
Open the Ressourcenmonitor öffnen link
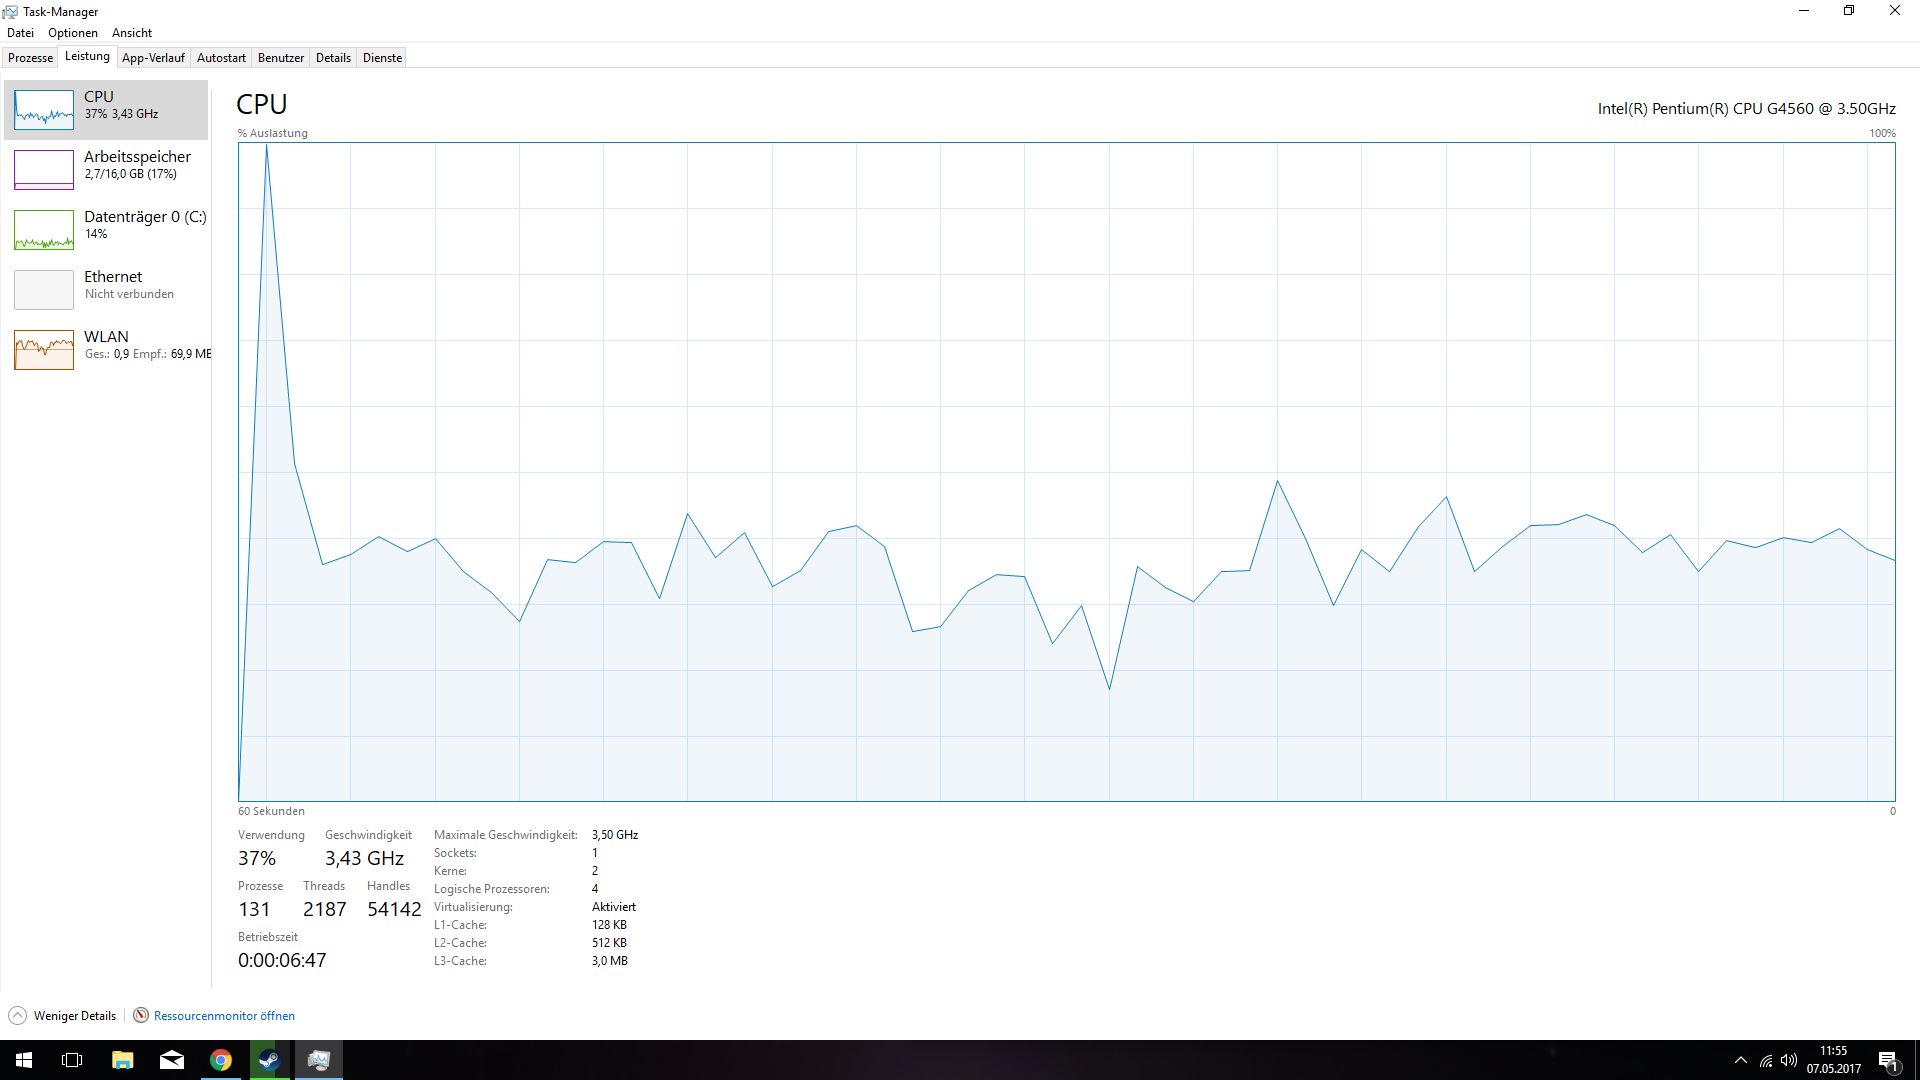(224, 1016)
